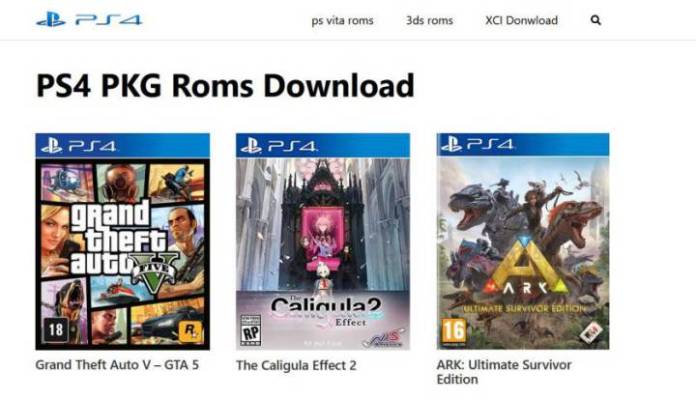The image size is (696, 400).
Task: Click the blue PS4 banner atop the GTA cover
Action: pyautogui.click(x=123, y=146)
